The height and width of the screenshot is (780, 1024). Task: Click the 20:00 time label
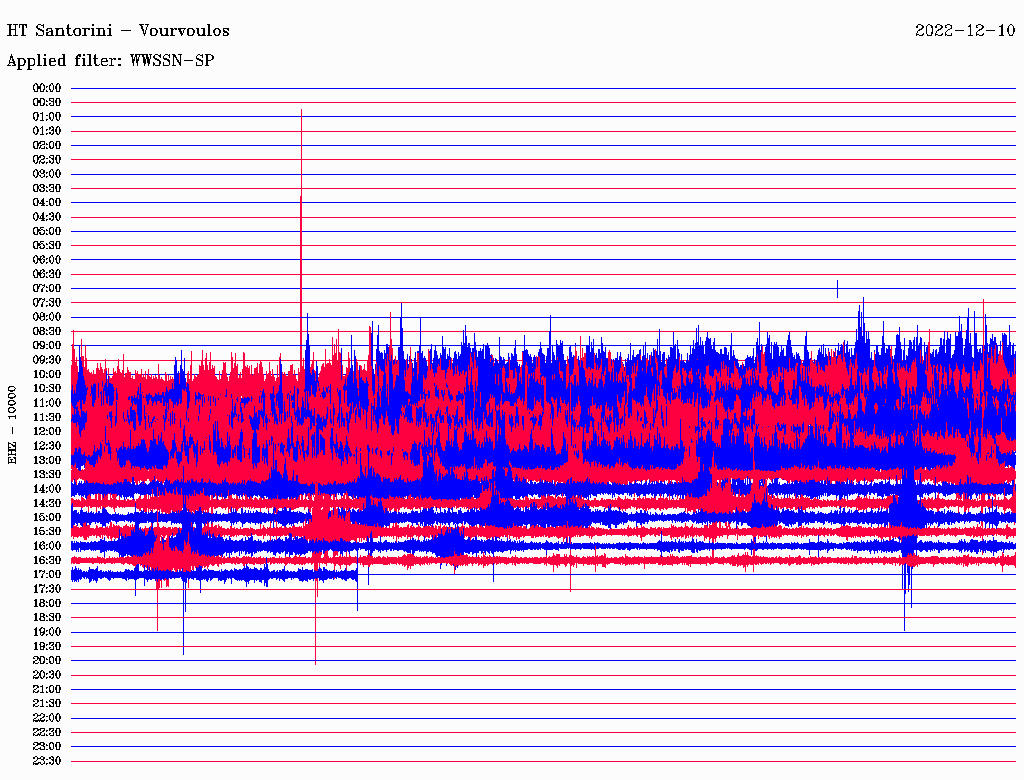point(47,660)
